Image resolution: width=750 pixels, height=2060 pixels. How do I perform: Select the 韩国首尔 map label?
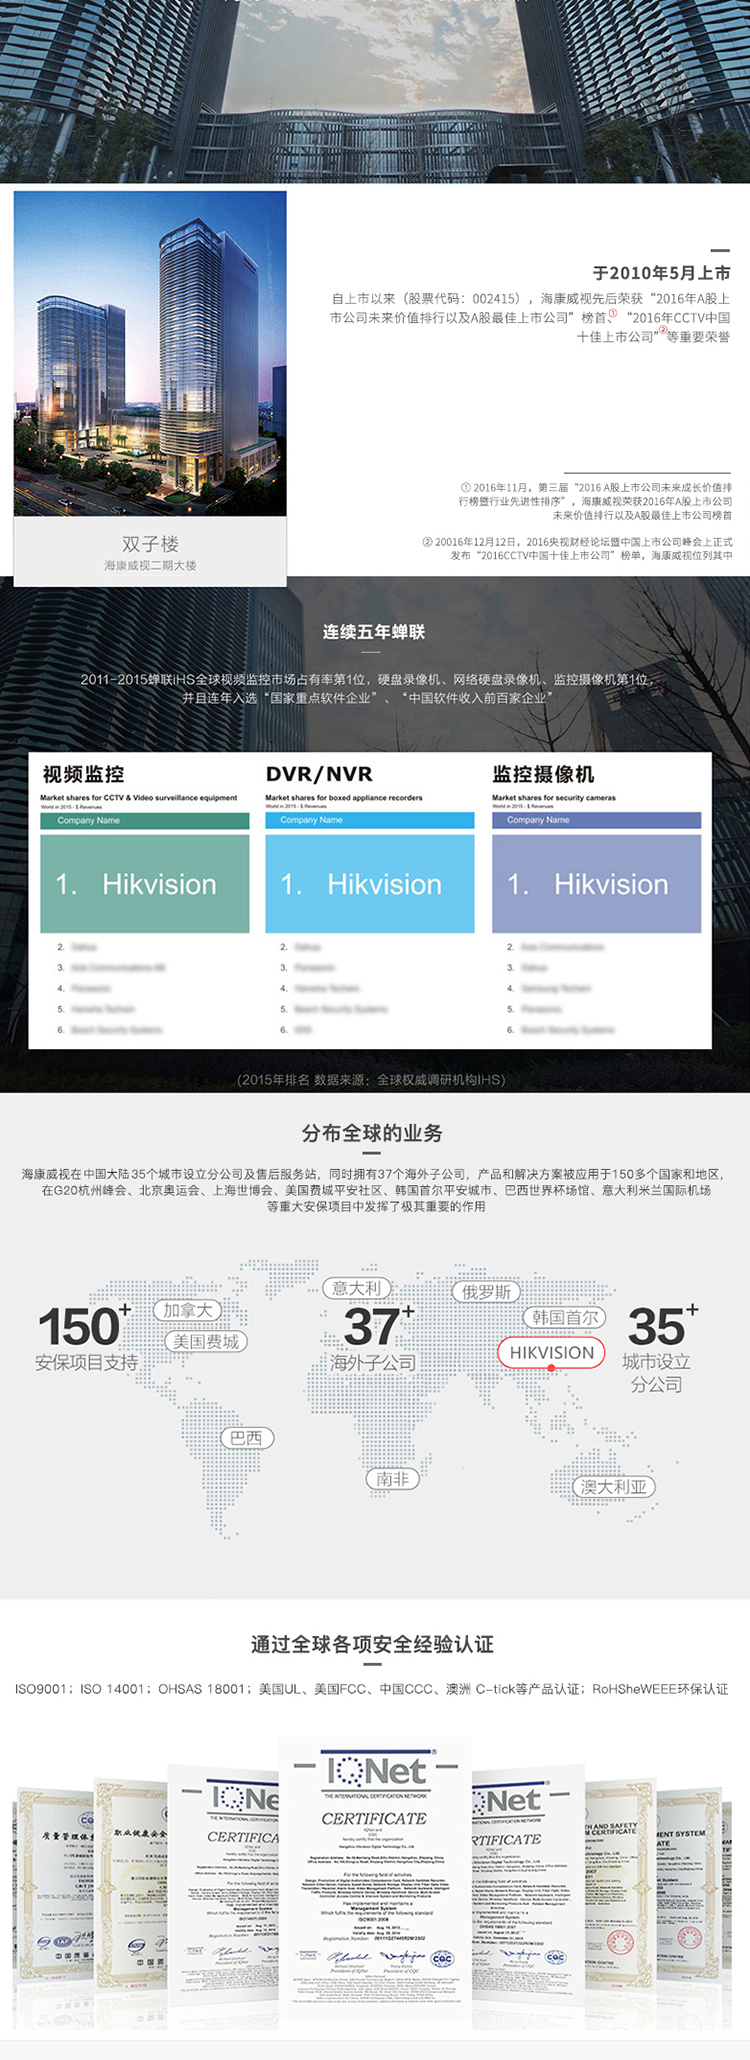pyautogui.click(x=565, y=1318)
